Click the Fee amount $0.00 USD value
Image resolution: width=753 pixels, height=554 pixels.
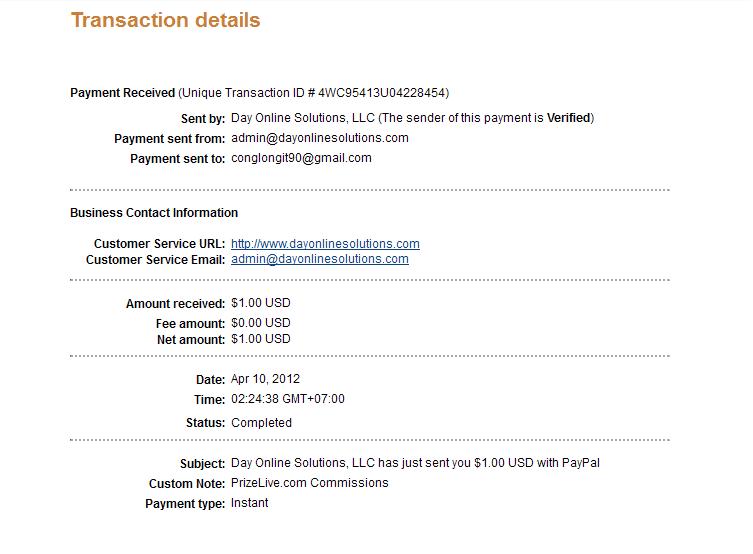260,323
